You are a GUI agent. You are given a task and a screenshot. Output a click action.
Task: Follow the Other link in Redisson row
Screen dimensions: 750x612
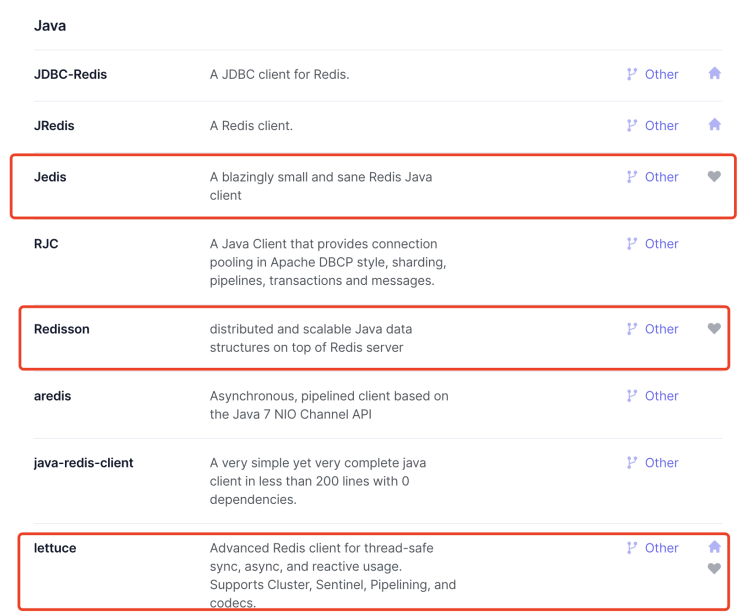tap(662, 329)
